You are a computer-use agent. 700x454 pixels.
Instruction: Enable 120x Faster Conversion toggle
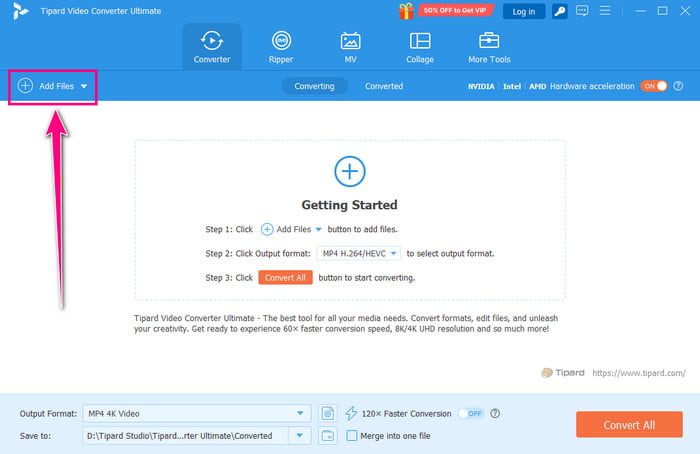[471, 413]
